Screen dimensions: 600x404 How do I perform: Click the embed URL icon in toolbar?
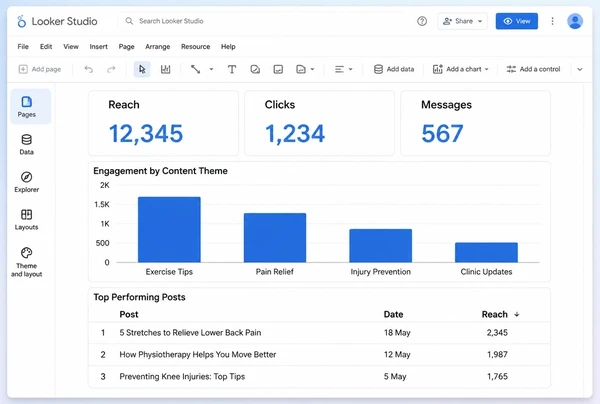click(x=301, y=69)
